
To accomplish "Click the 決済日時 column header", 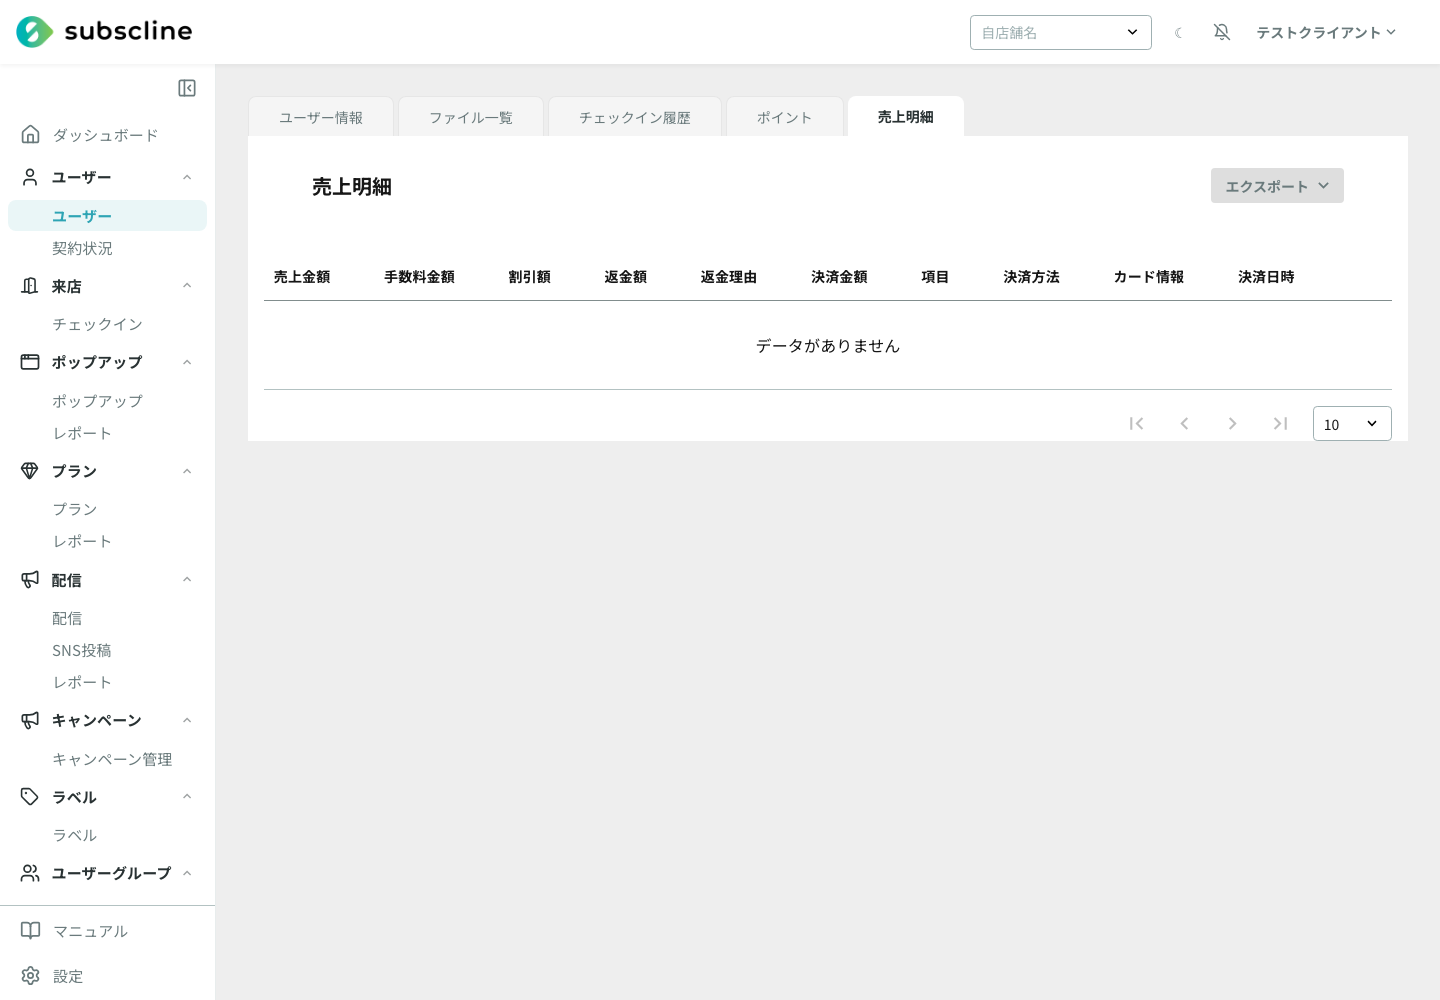I will tap(1267, 277).
